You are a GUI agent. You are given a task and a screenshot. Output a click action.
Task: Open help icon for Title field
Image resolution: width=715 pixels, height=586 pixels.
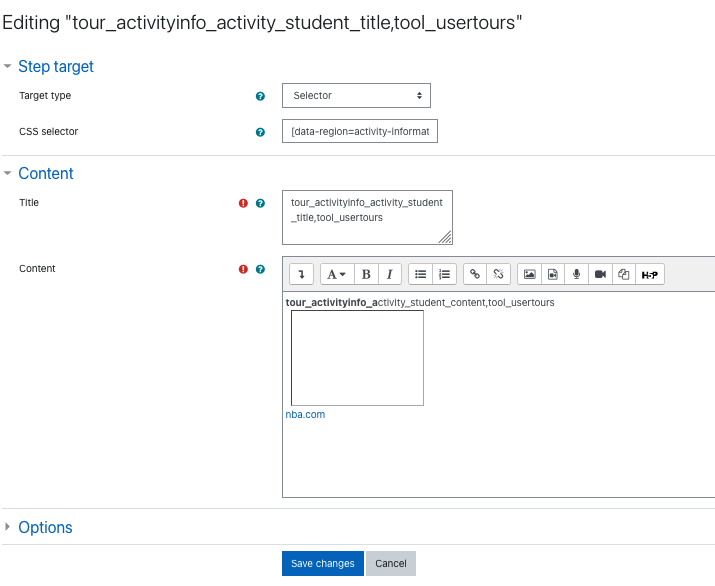260,203
